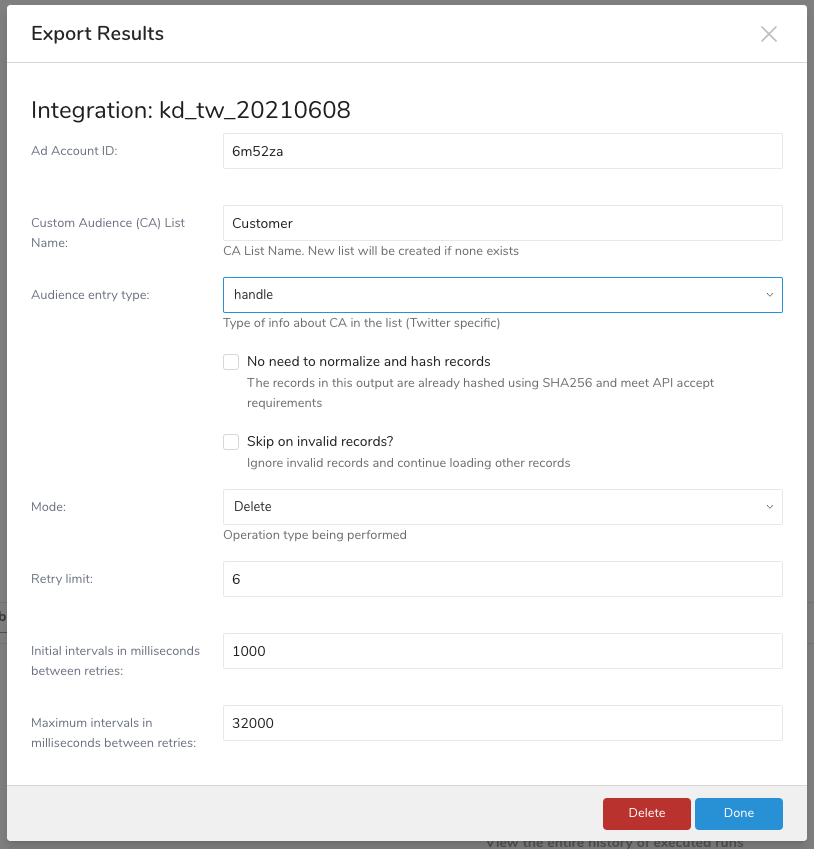Expand the Mode dropdown showing Delete
This screenshot has width=814, height=849.
pyautogui.click(x=502, y=507)
